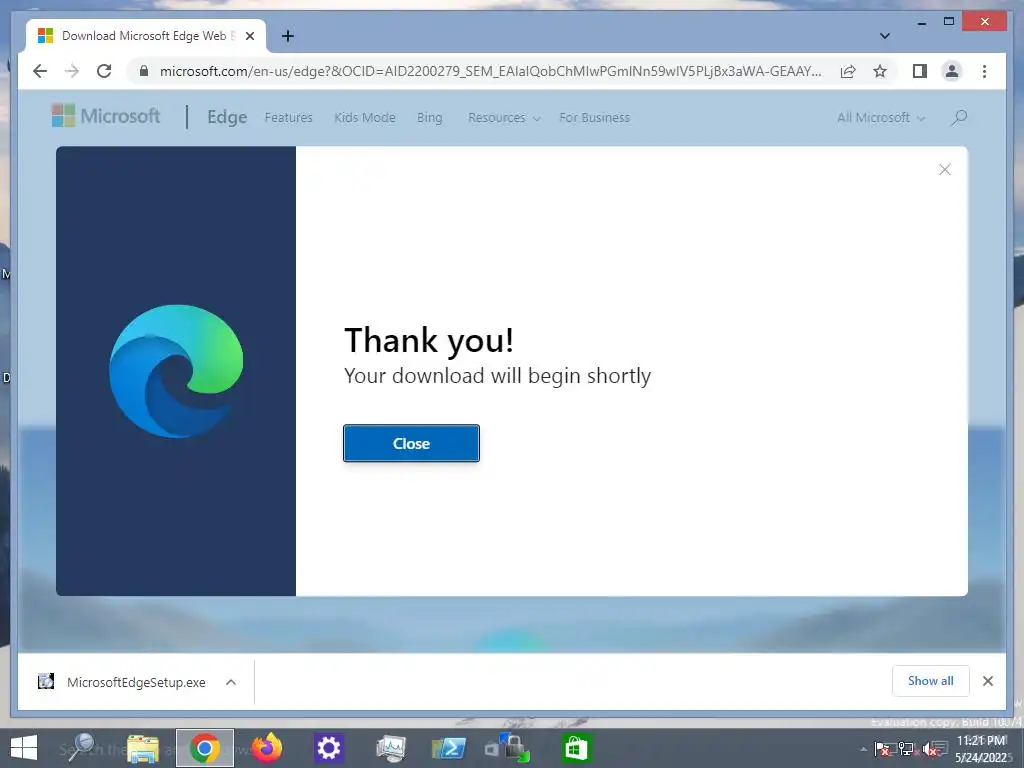
Task: Go back using browser back arrow
Action: (40, 71)
